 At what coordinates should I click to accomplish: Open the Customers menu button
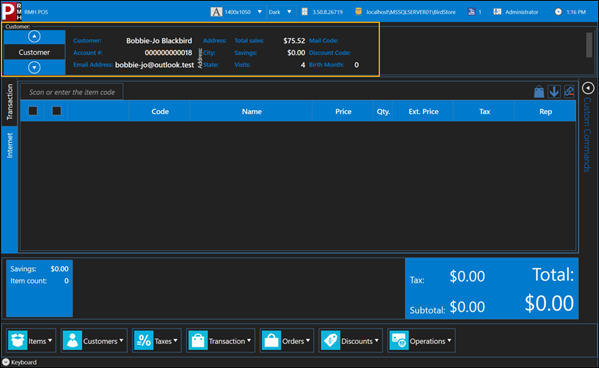[x=94, y=340]
